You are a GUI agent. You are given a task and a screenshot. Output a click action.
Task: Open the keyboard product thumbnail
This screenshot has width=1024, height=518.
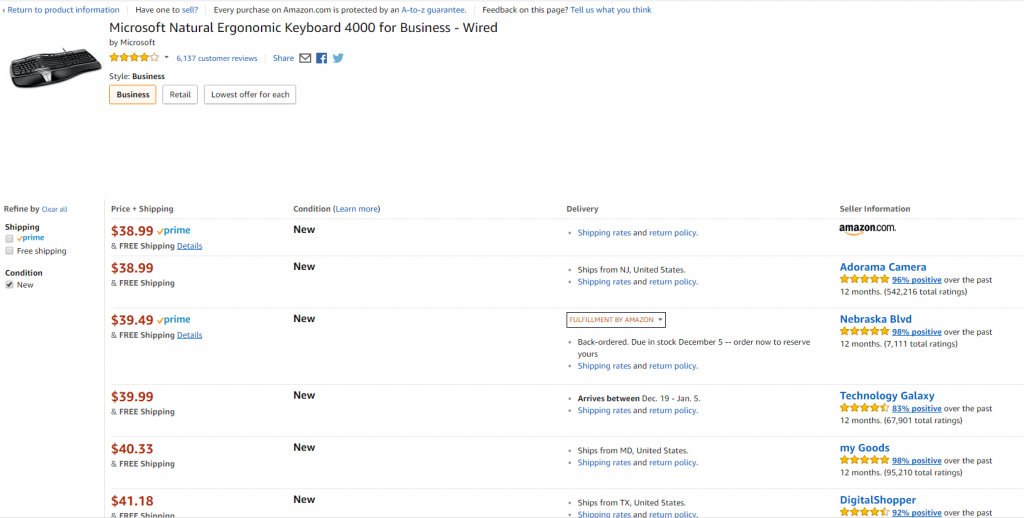pos(56,67)
